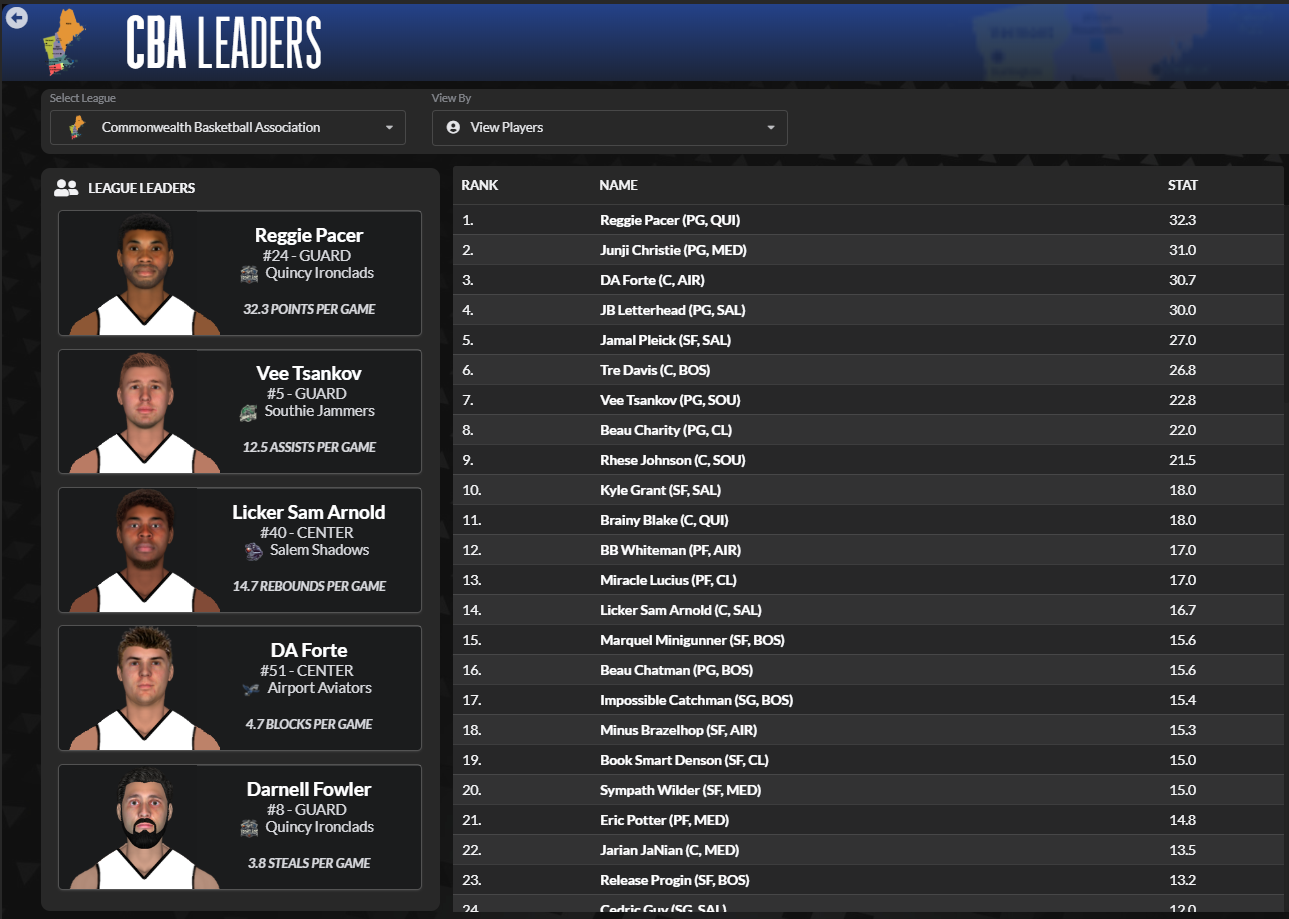Click Release Progin (SF, BOS) row
1289x919 pixels.
(x=868, y=880)
